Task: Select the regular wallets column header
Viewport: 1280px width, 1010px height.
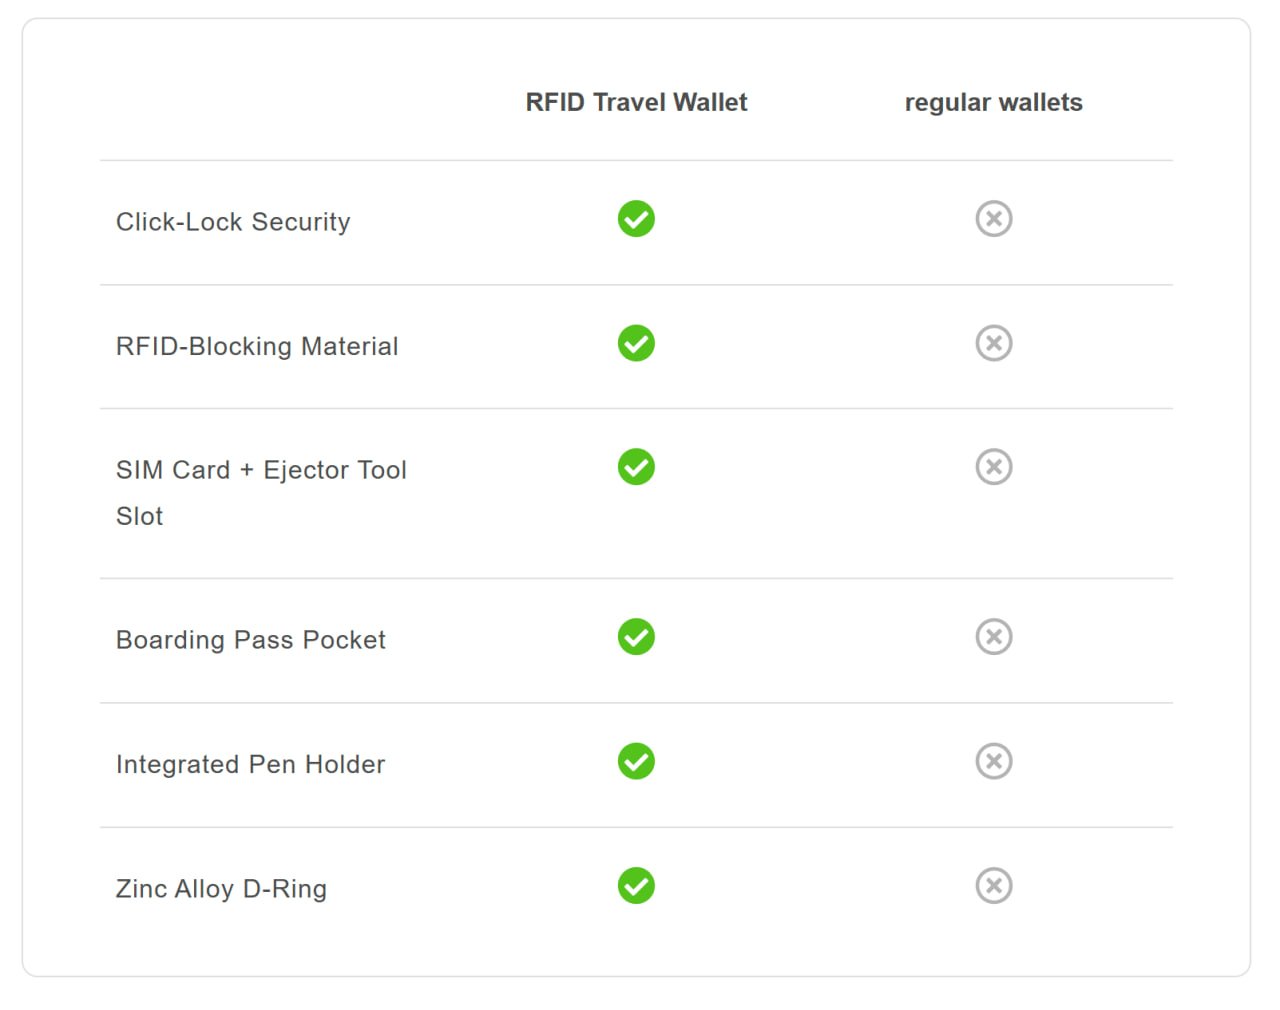Action: pos(993,103)
